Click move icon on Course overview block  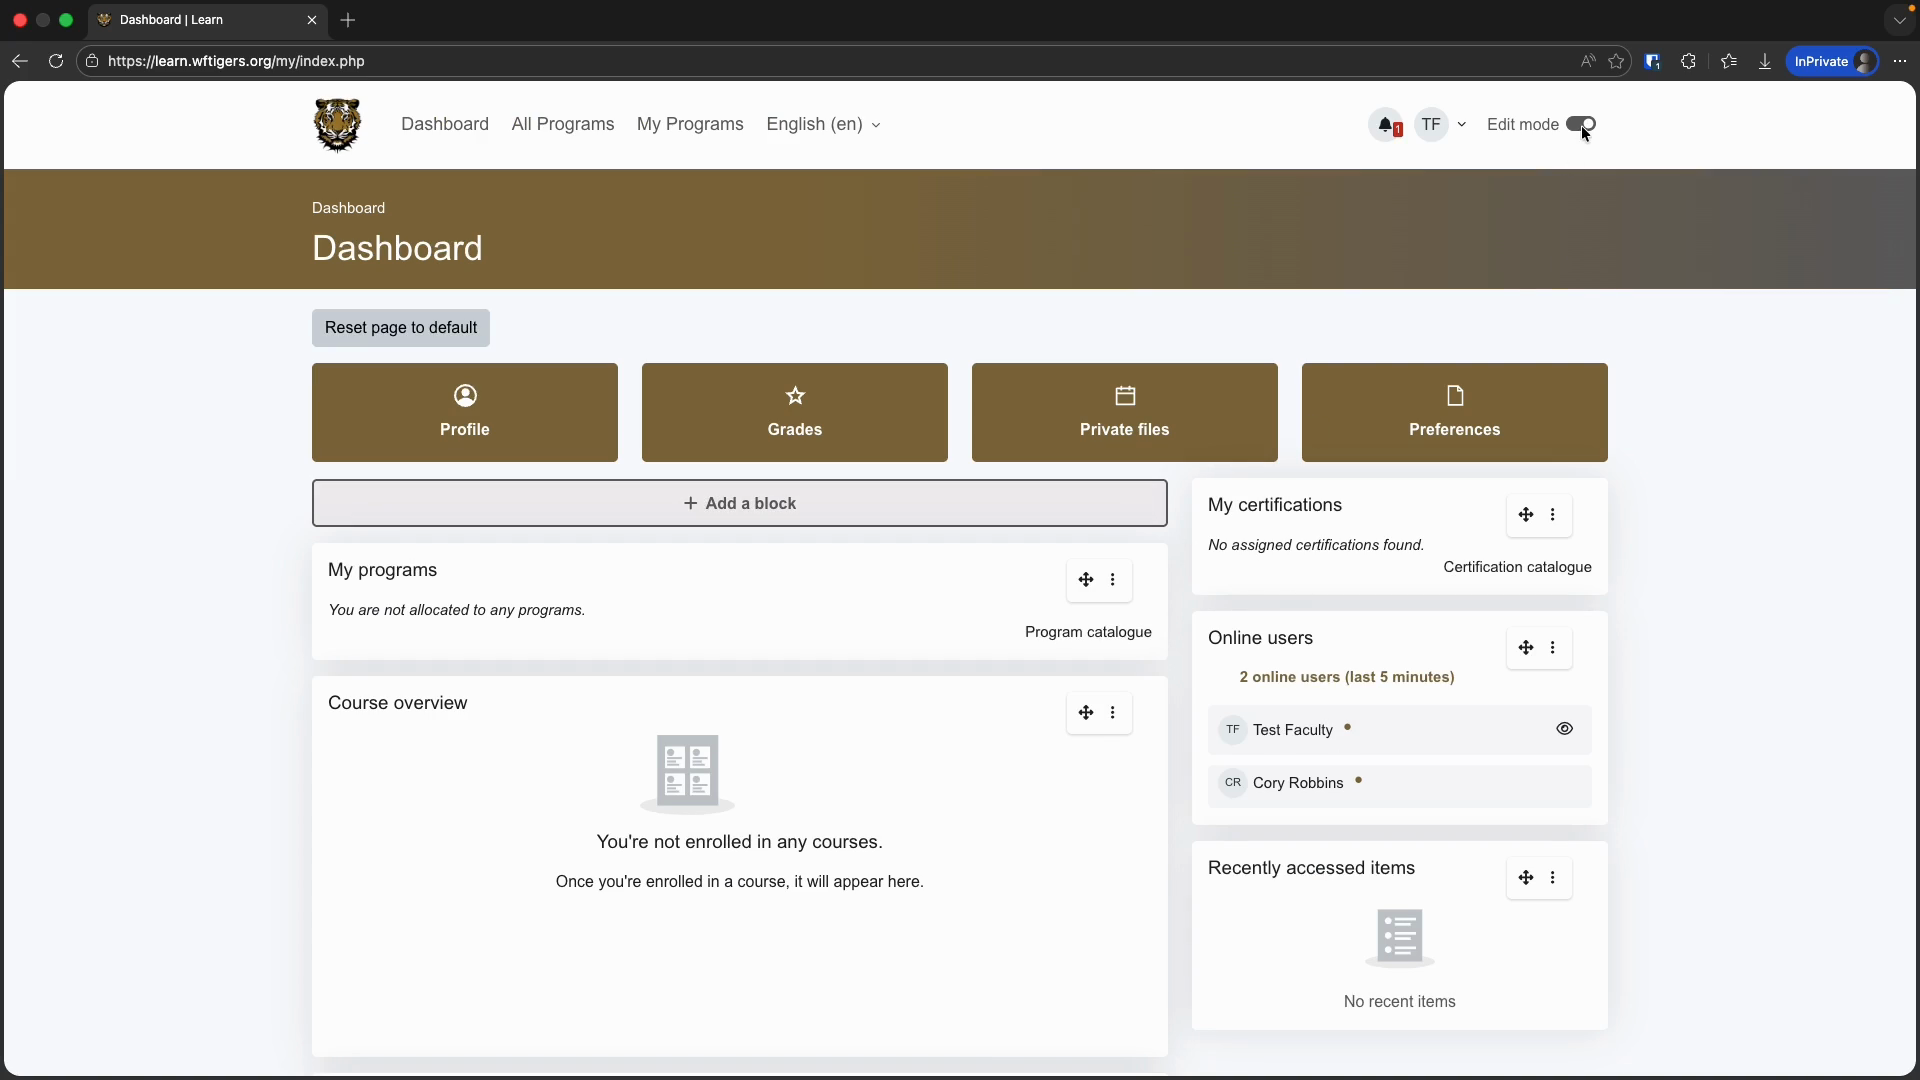(1086, 713)
